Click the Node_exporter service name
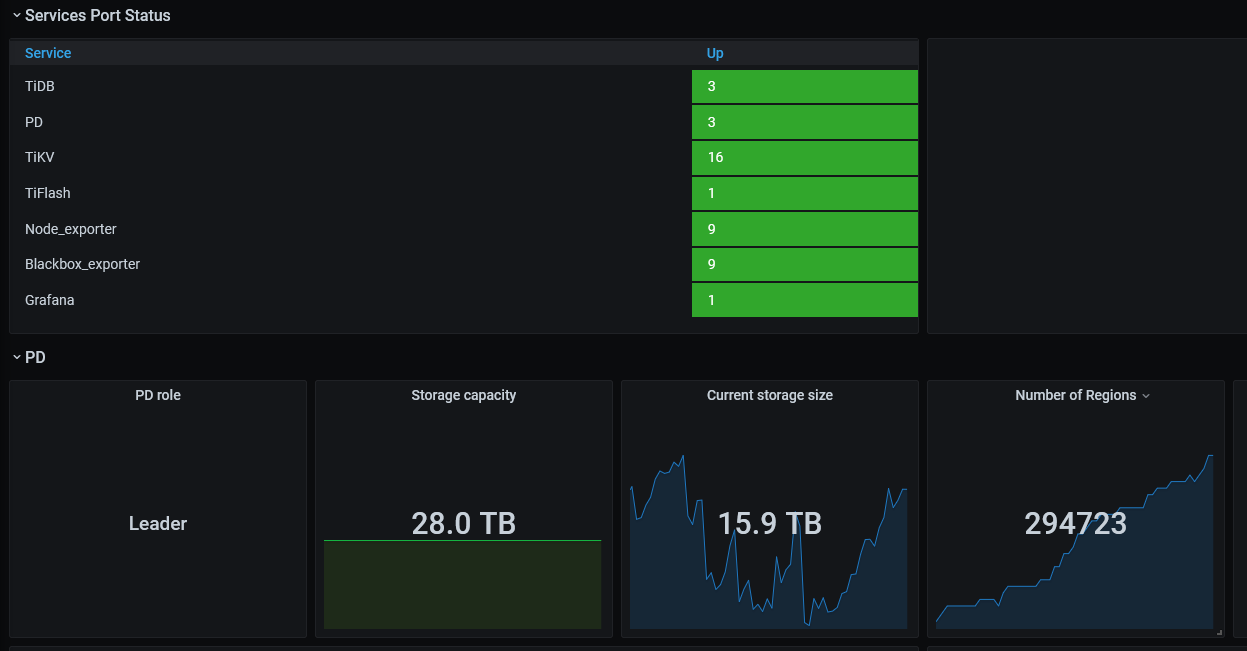 (x=71, y=229)
